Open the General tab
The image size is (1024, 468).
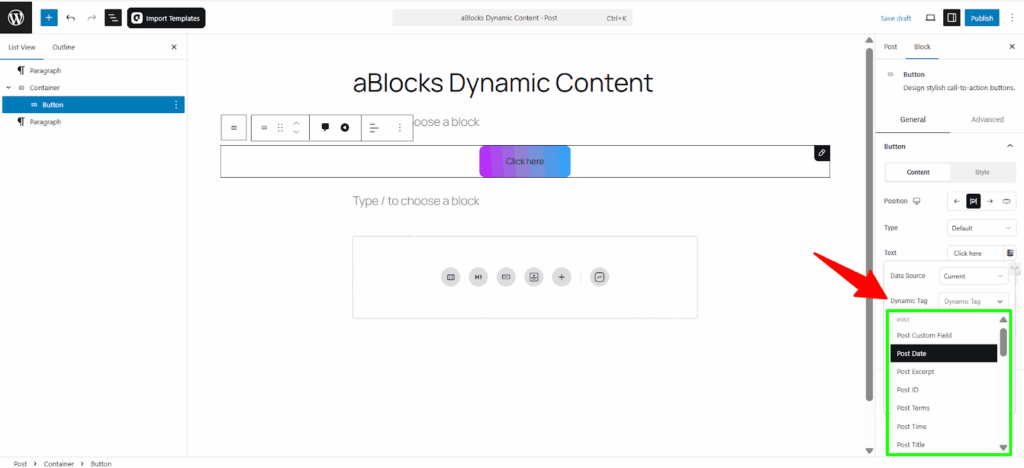[913, 119]
